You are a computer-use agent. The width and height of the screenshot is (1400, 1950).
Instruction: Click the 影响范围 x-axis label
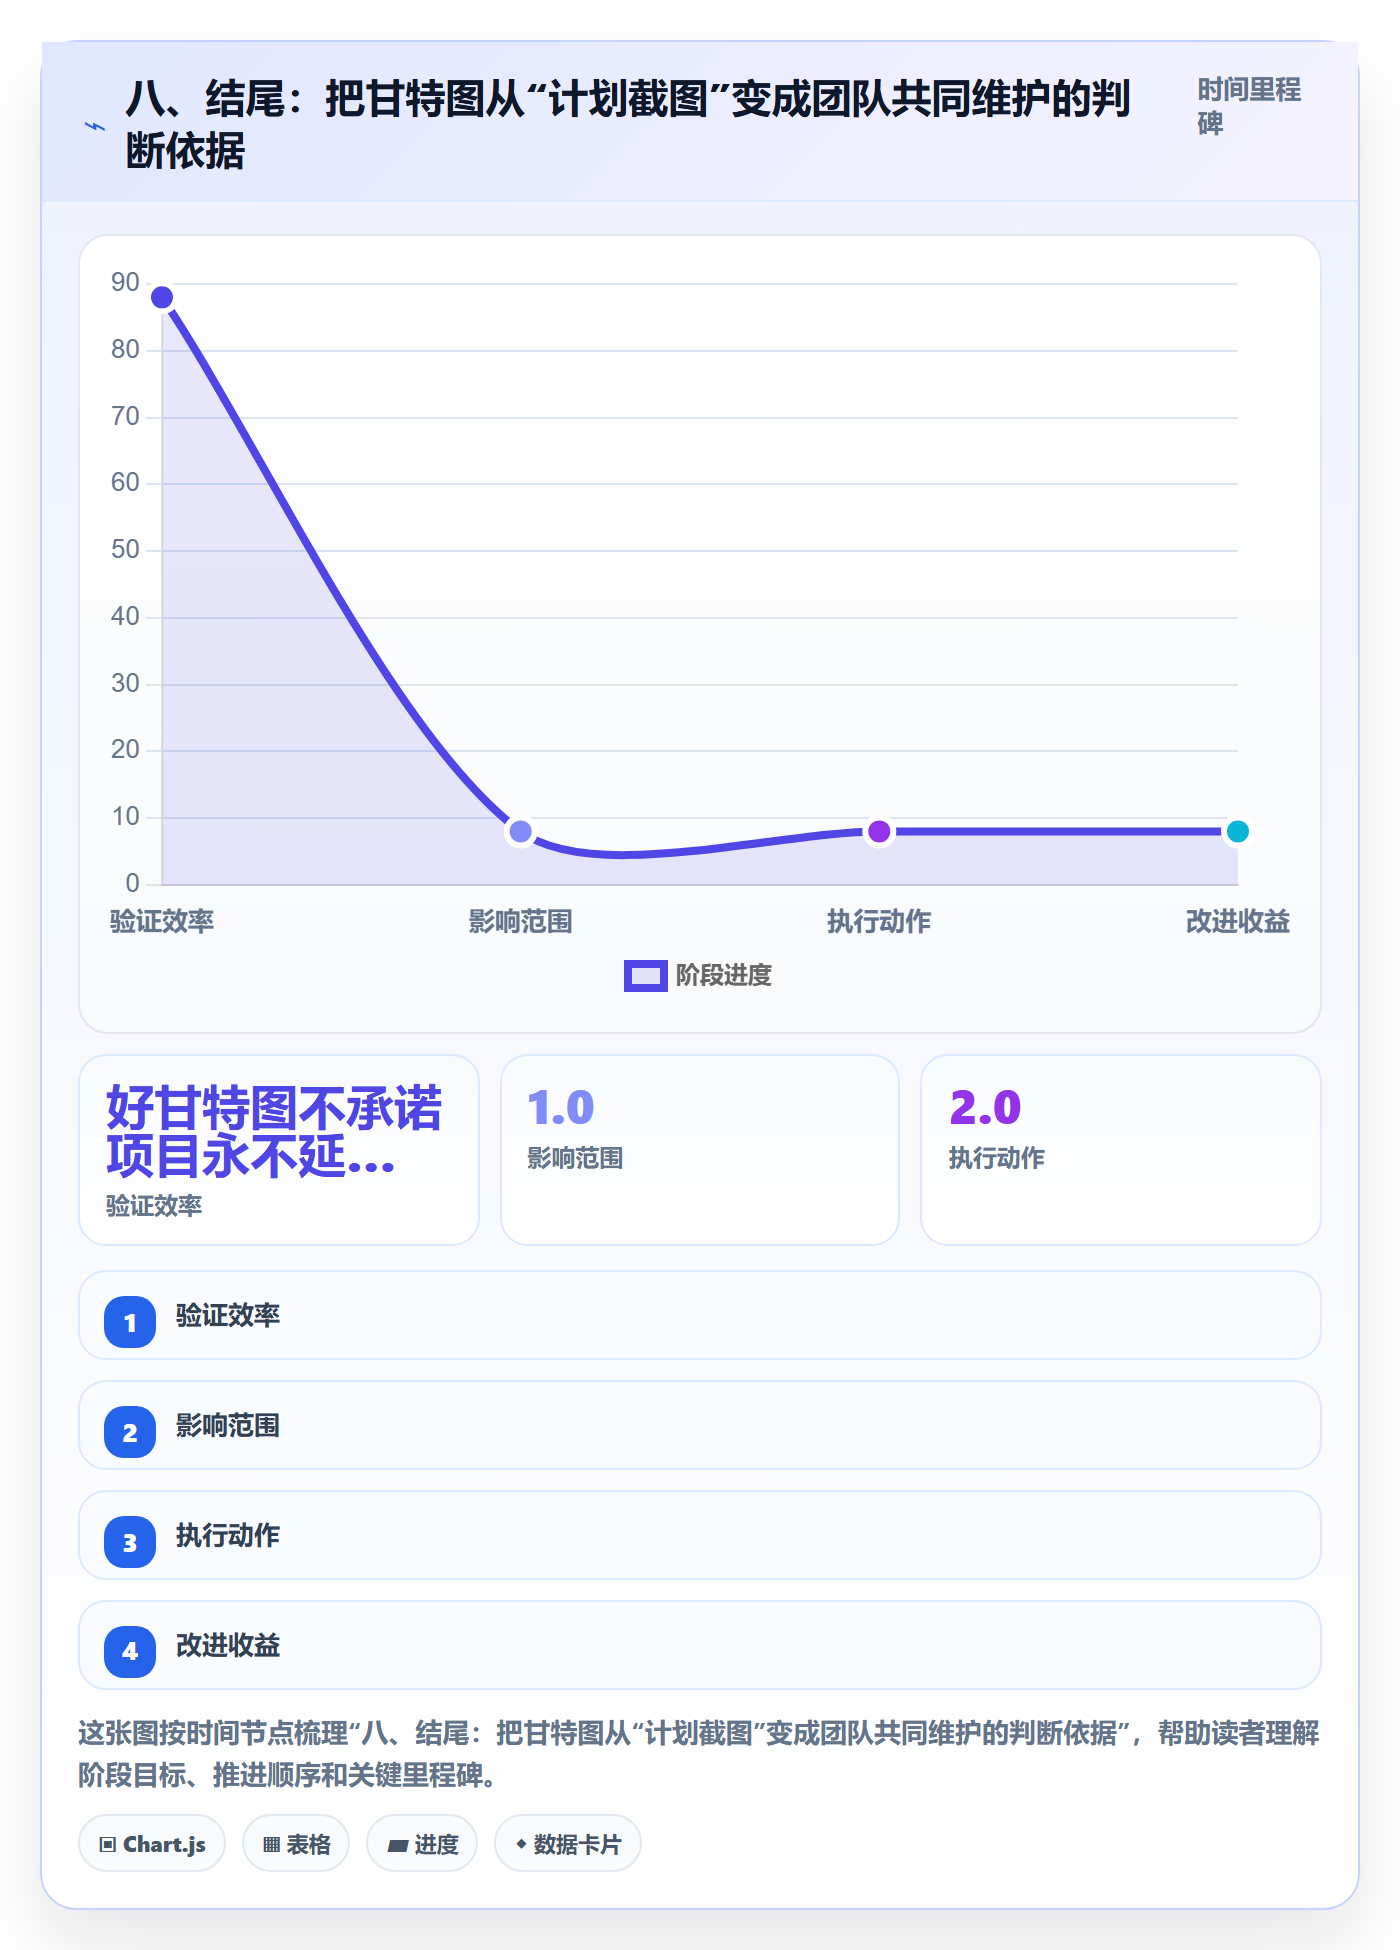point(520,921)
